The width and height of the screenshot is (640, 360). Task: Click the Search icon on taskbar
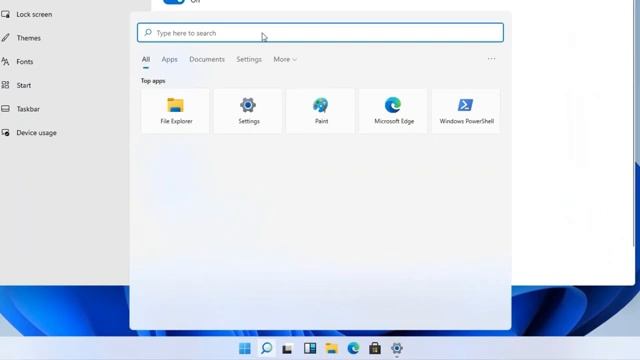point(267,348)
